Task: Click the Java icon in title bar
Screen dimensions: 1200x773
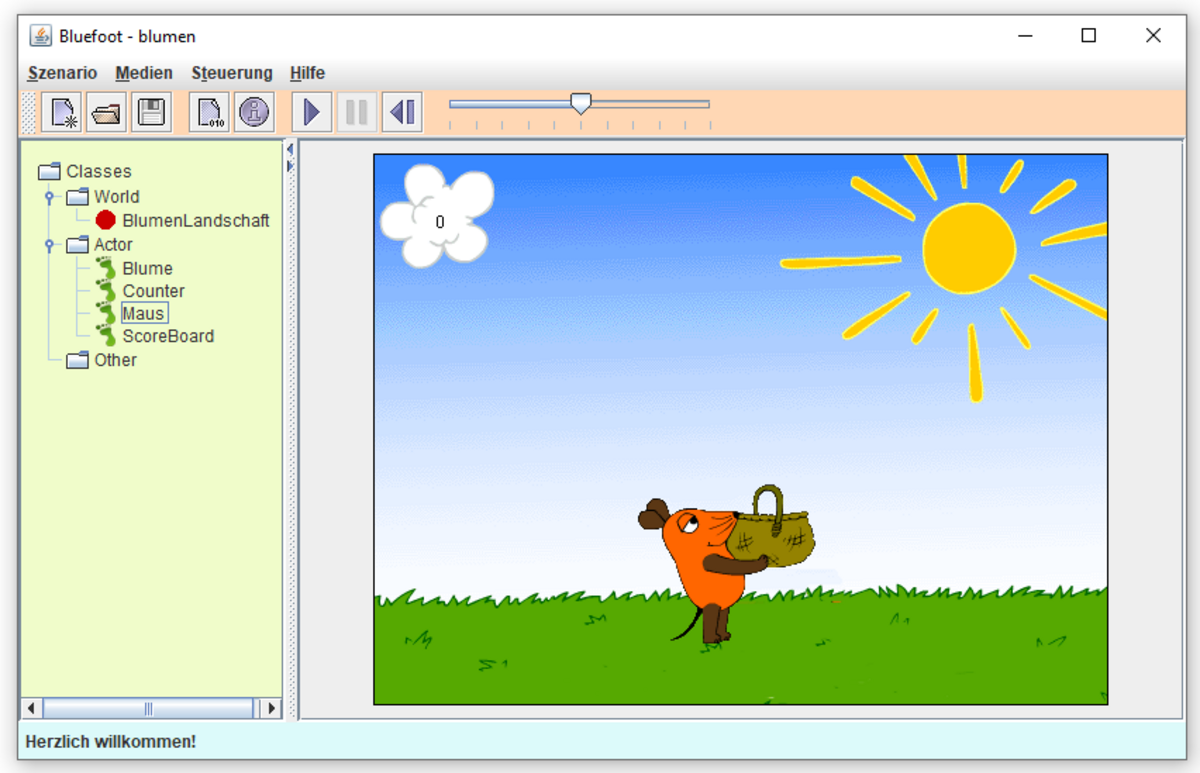Action: tap(41, 36)
